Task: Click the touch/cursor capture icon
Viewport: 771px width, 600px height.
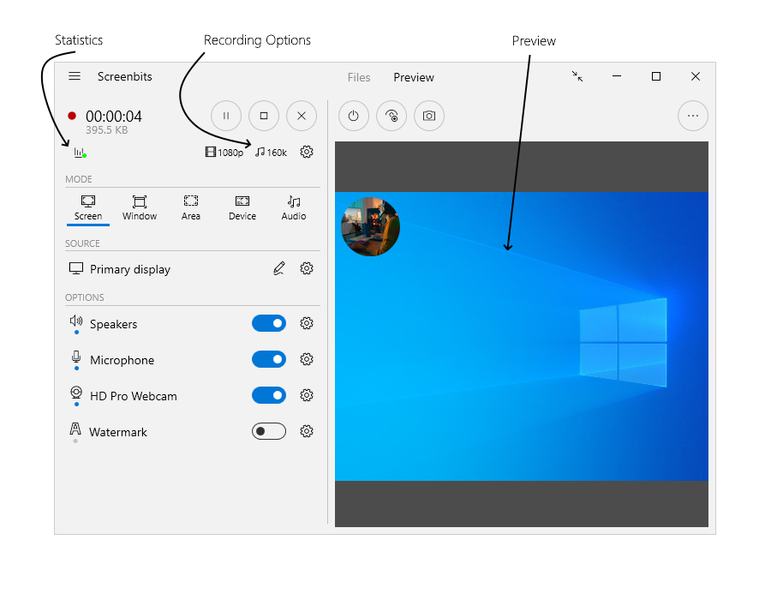Action: tap(391, 116)
